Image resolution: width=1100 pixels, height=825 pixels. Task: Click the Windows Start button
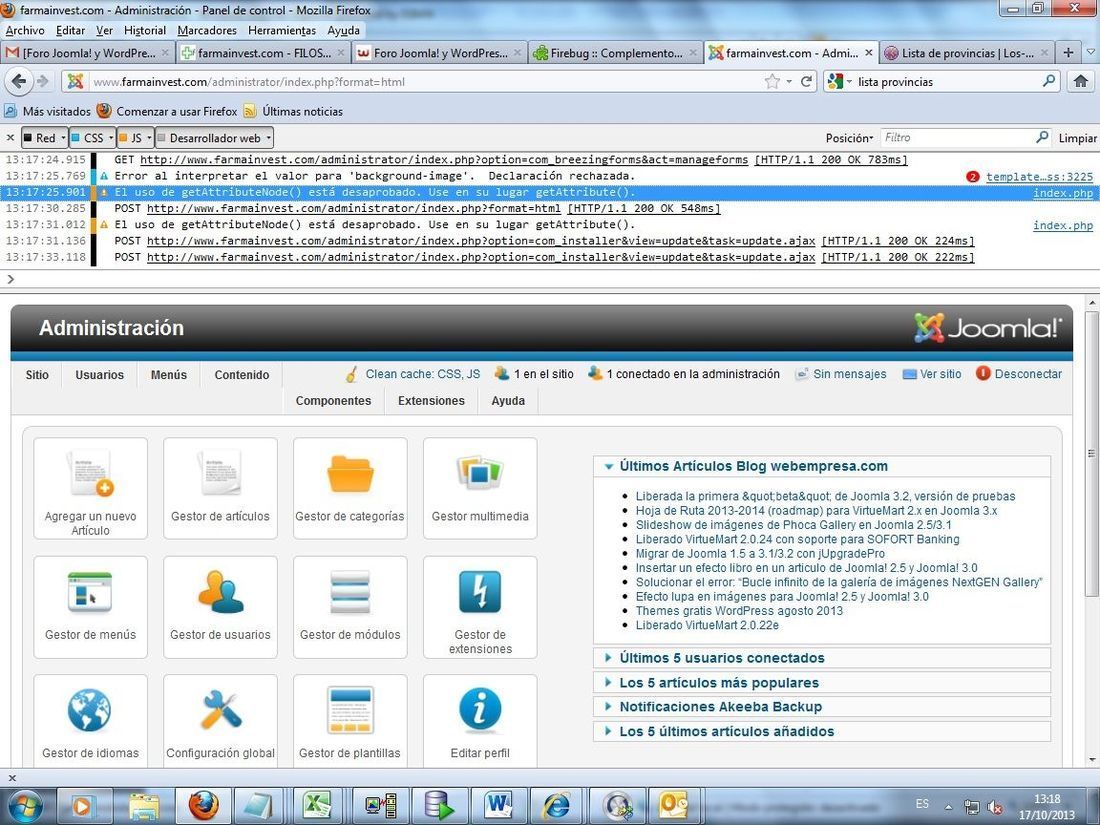[25, 807]
